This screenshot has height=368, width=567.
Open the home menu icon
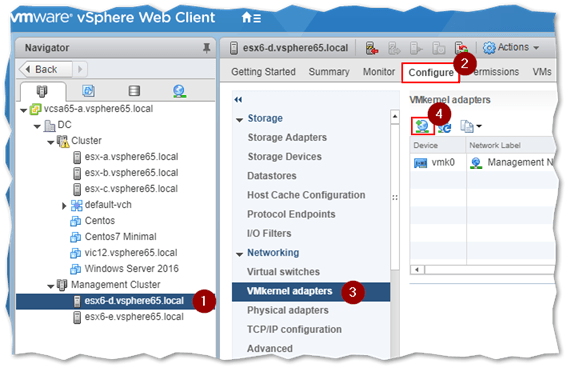tap(251, 17)
